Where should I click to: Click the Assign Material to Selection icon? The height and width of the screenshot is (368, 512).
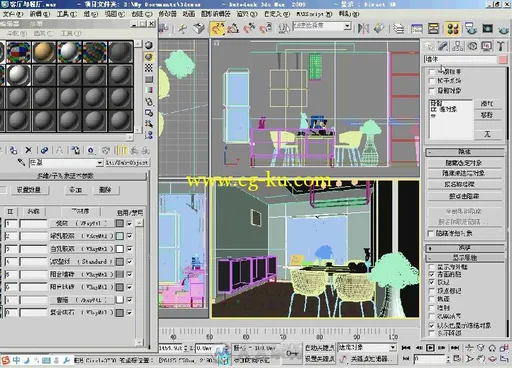pyautogui.click(x=13, y=150)
